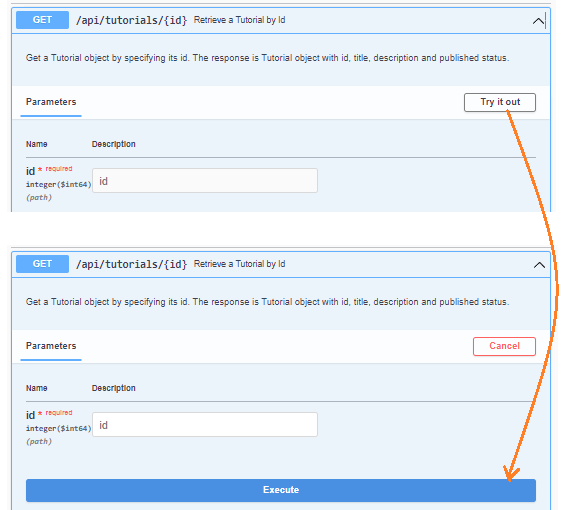Click lower 'Get a Tutorial object' description text

267,302
